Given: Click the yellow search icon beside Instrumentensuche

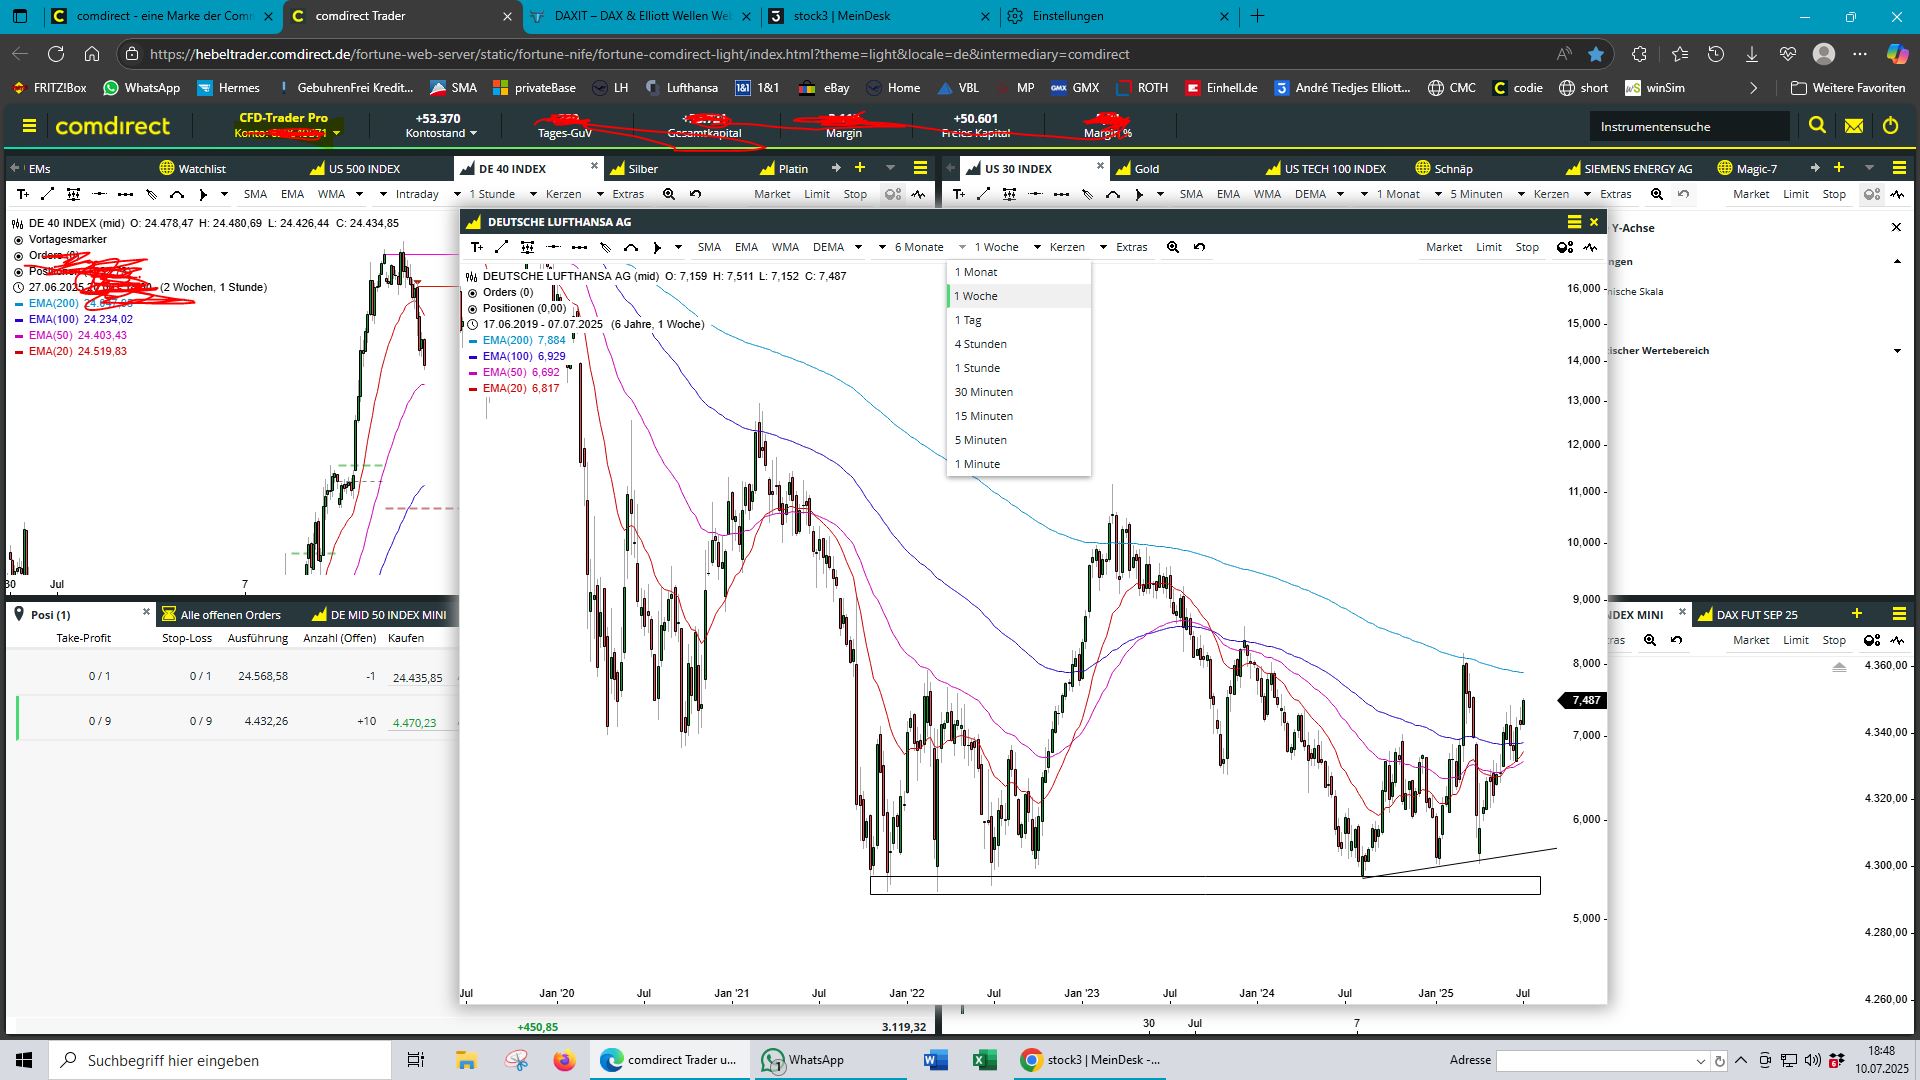Looking at the screenshot, I should (1817, 126).
